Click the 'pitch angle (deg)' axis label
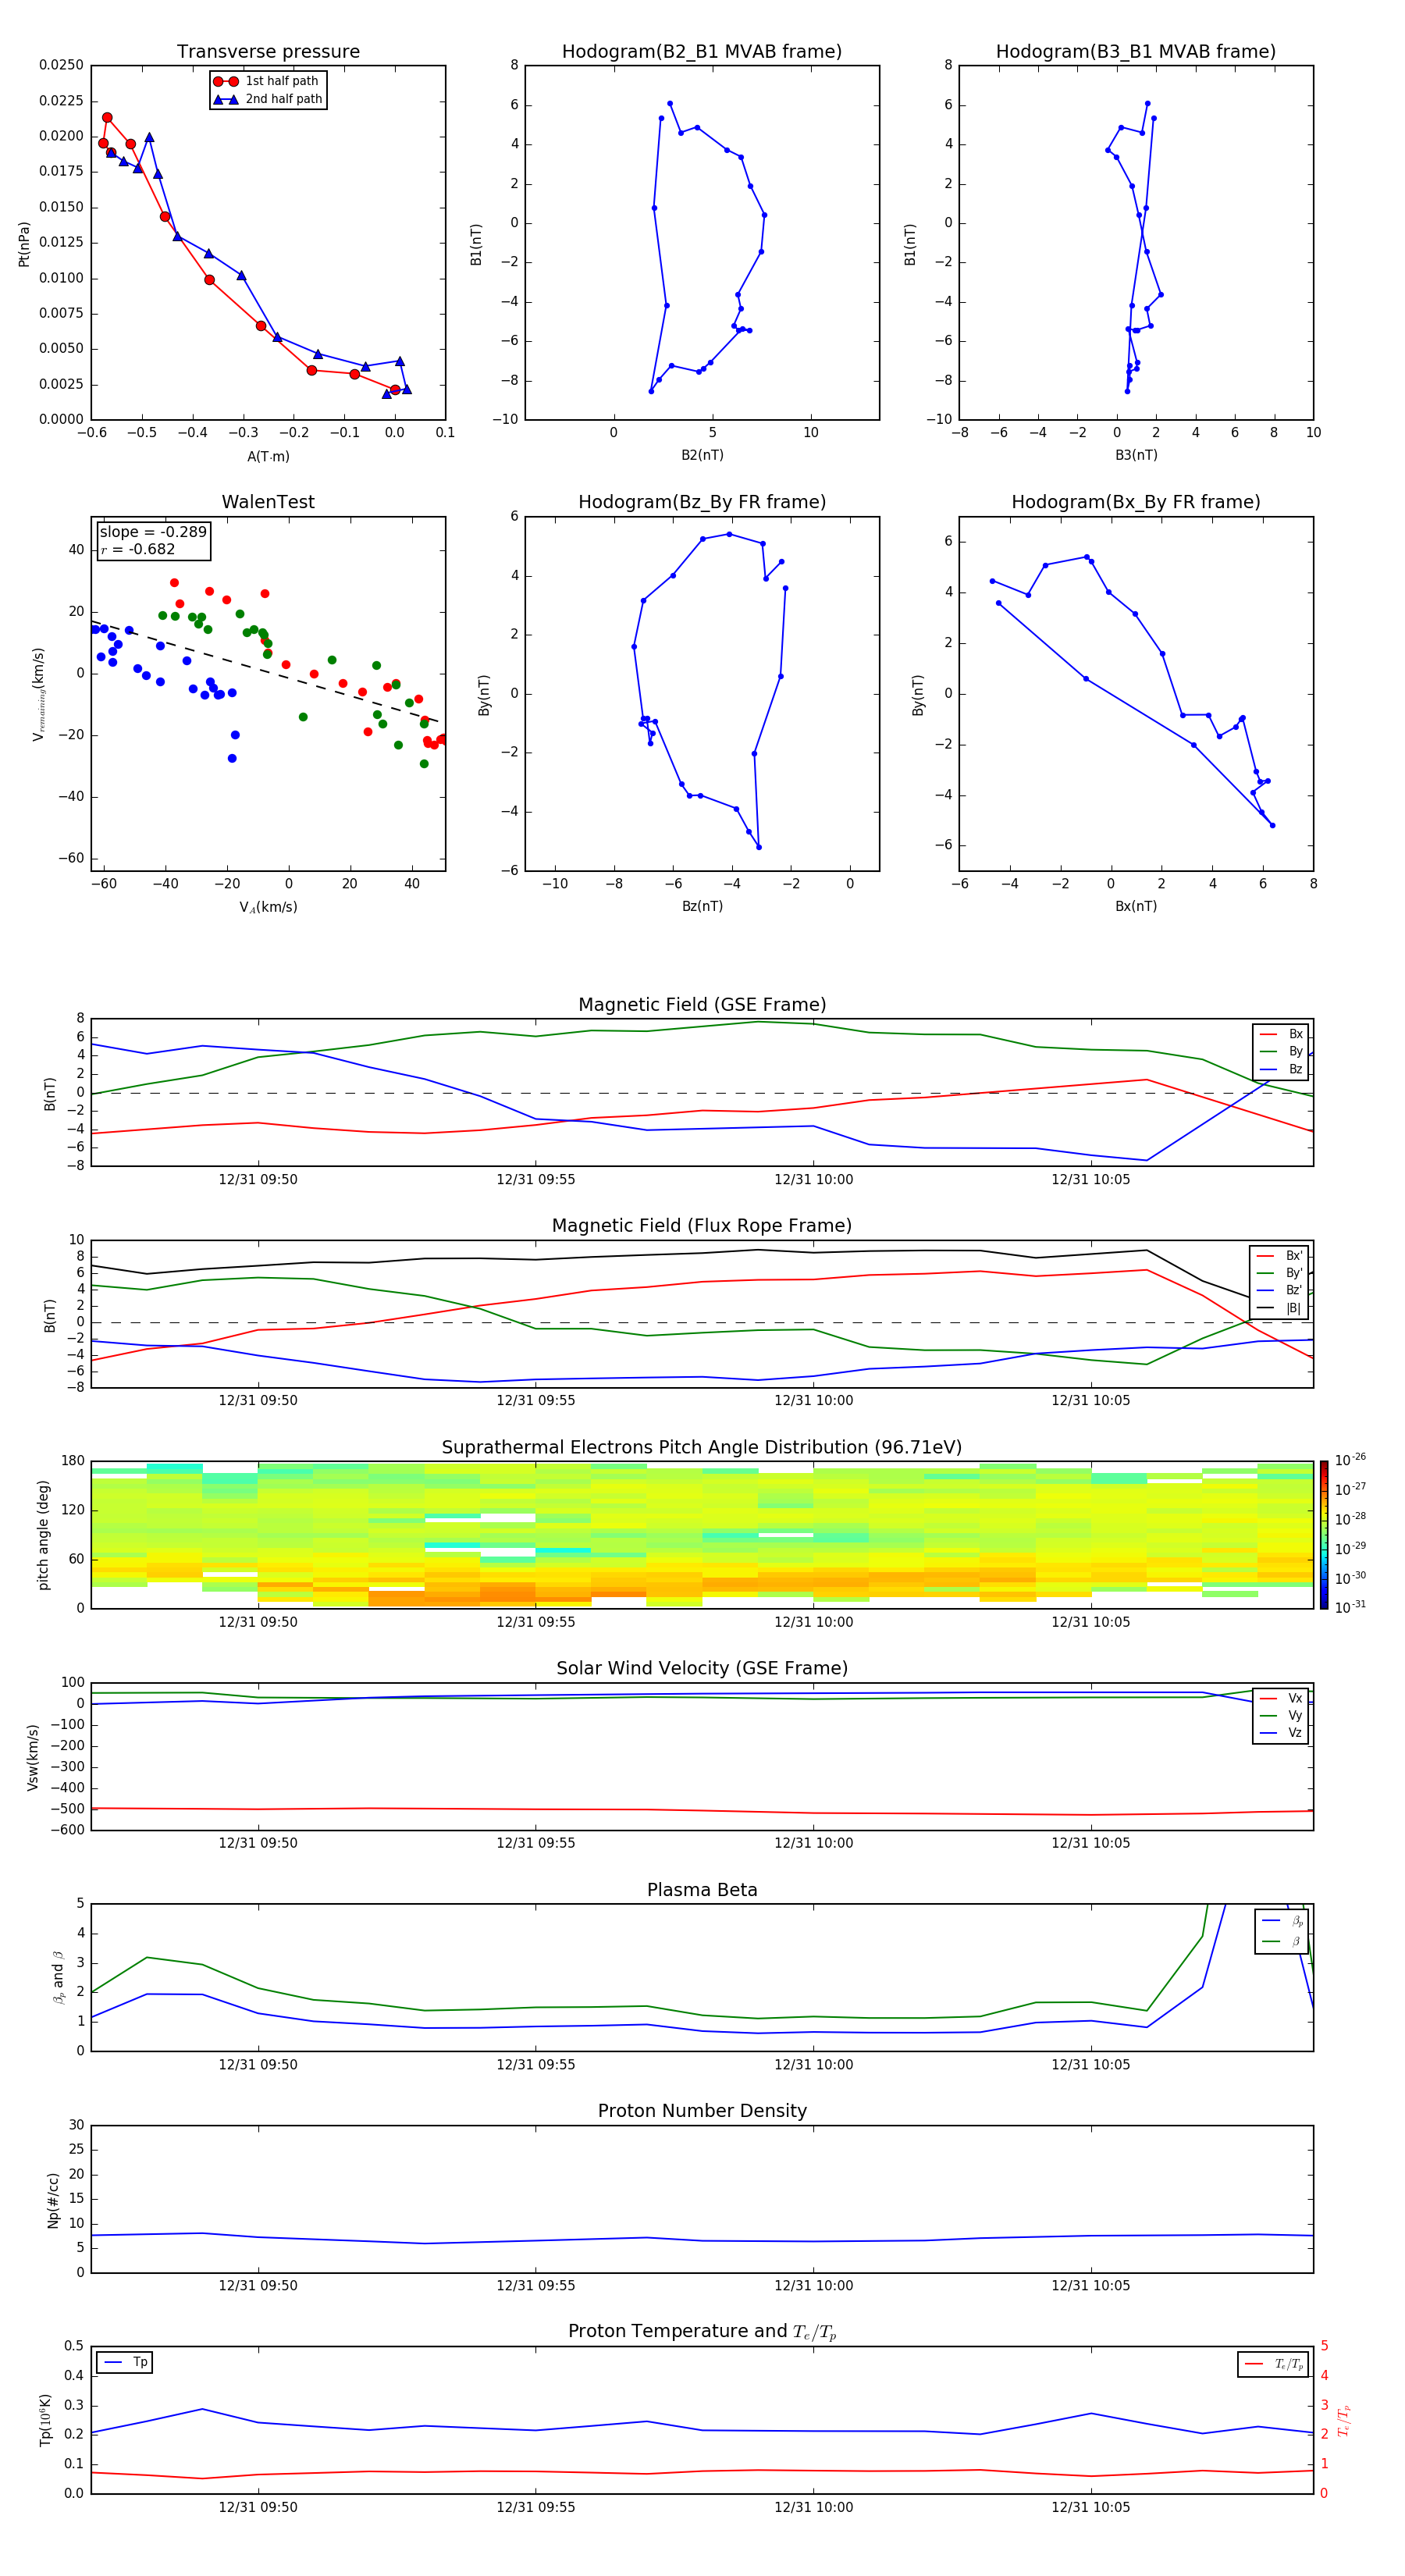 (x=43, y=1534)
